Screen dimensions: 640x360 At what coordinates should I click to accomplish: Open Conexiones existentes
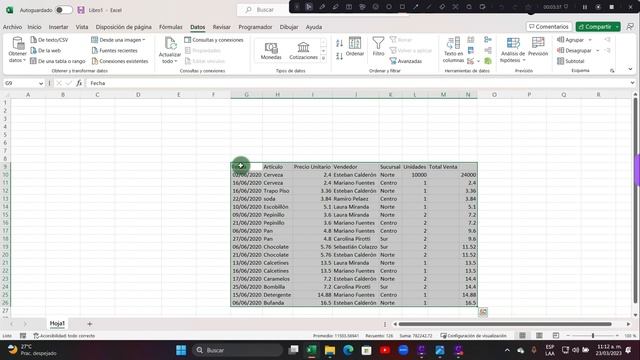tap(120, 61)
